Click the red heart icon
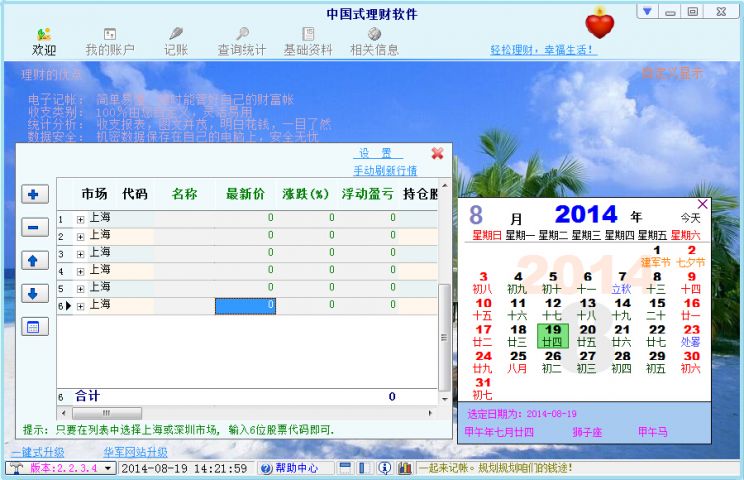The width and height of the screenshot is (744, 480). tap(599, 22)
